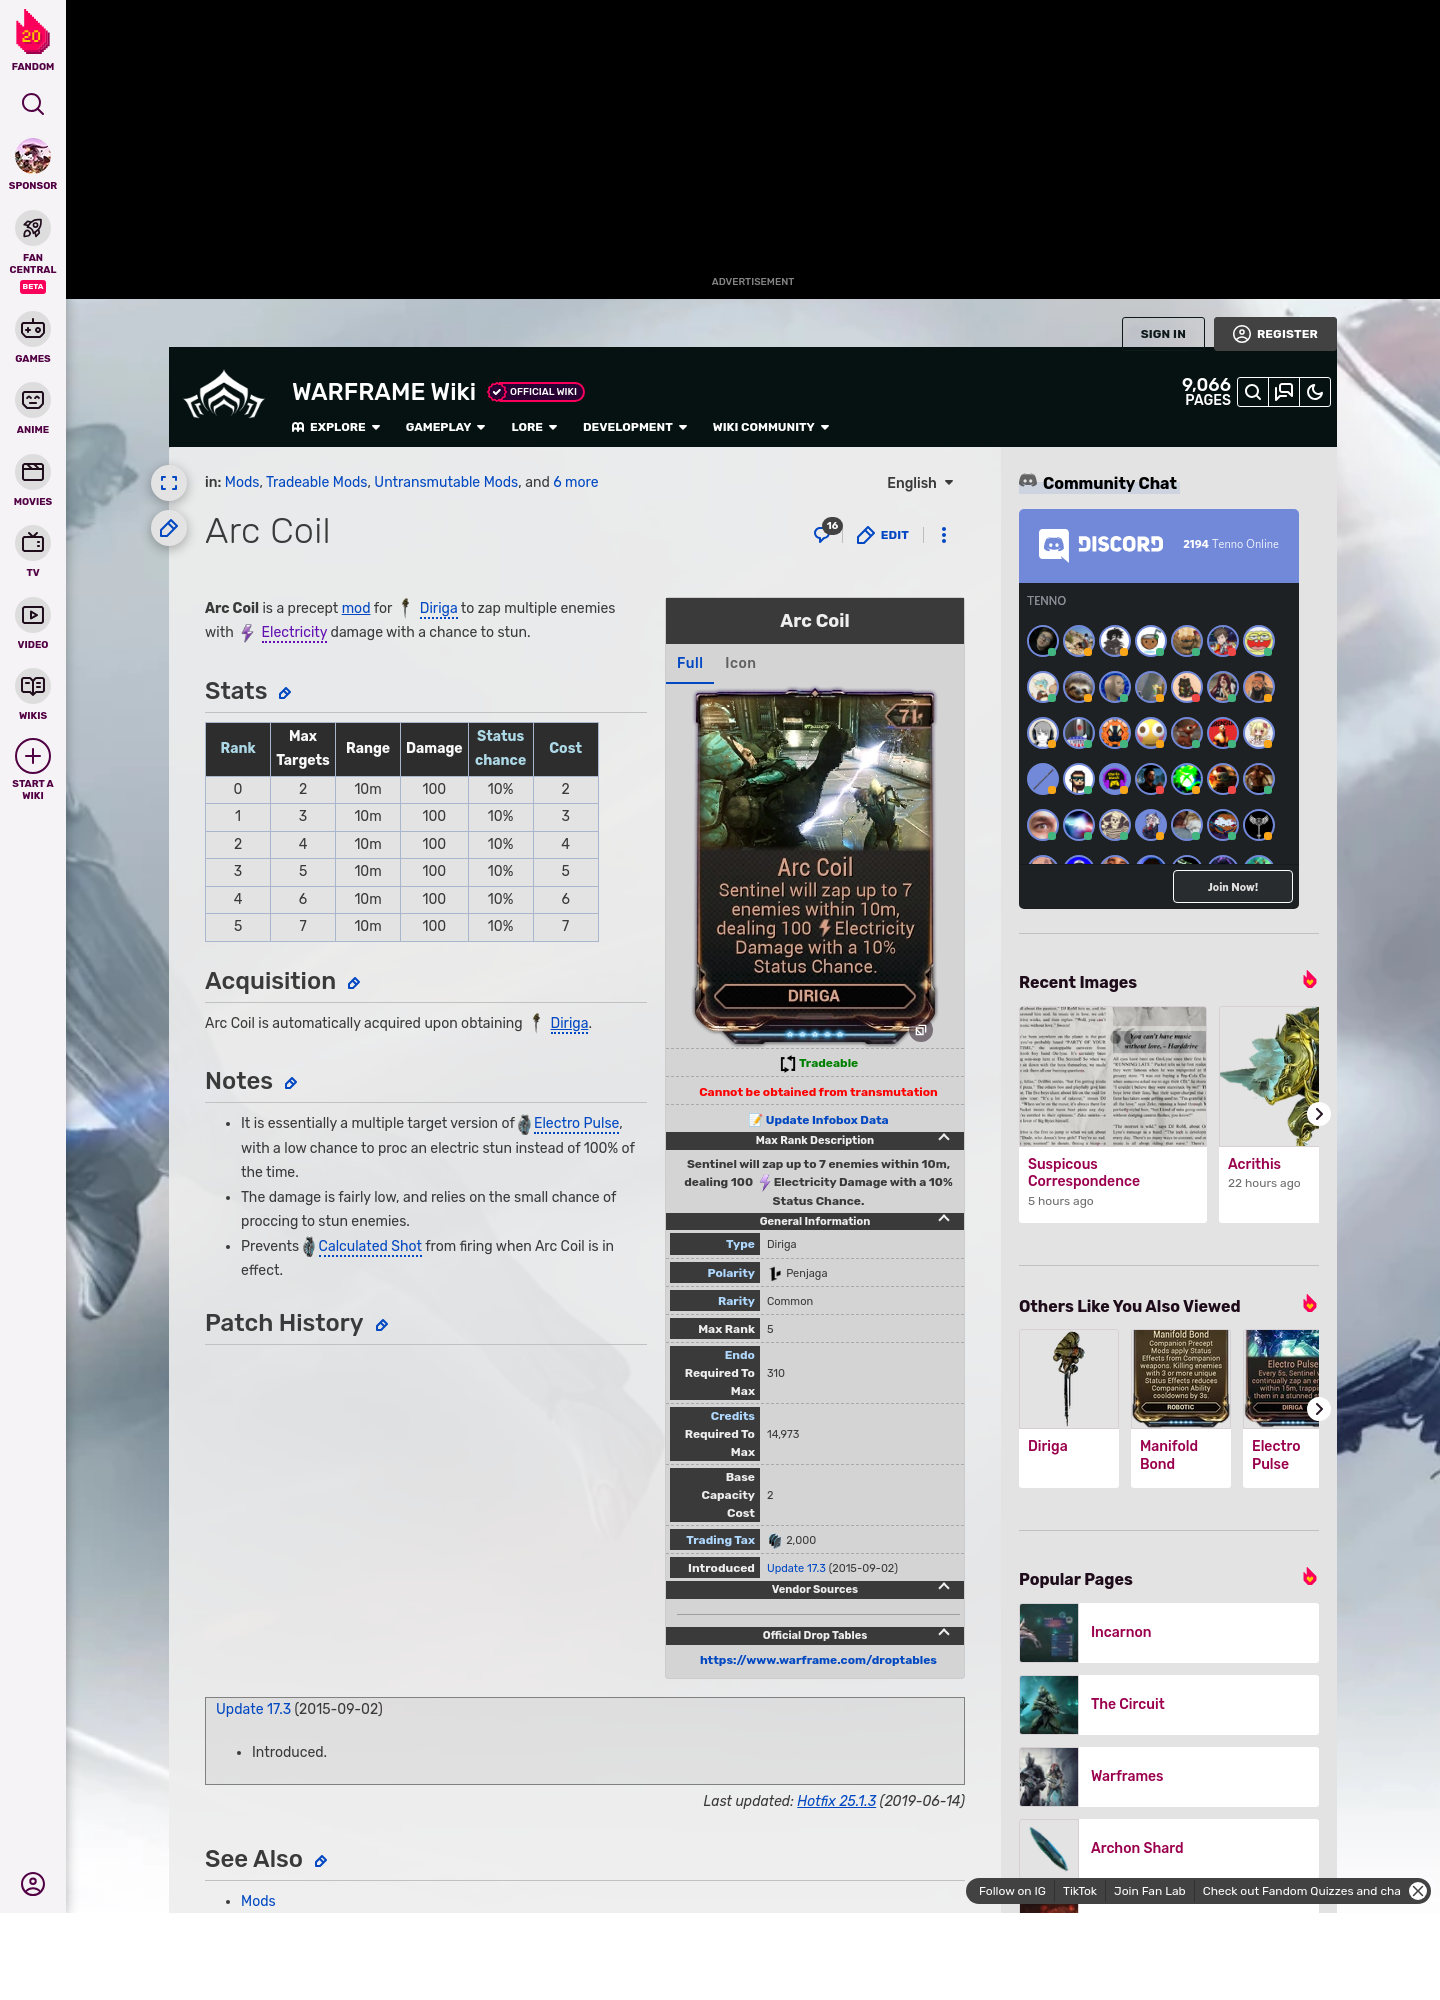This screenshot has height=2000, width=1440.
Task: Open the user profile icon at sidebar bottom
Action: point(33,1884)
